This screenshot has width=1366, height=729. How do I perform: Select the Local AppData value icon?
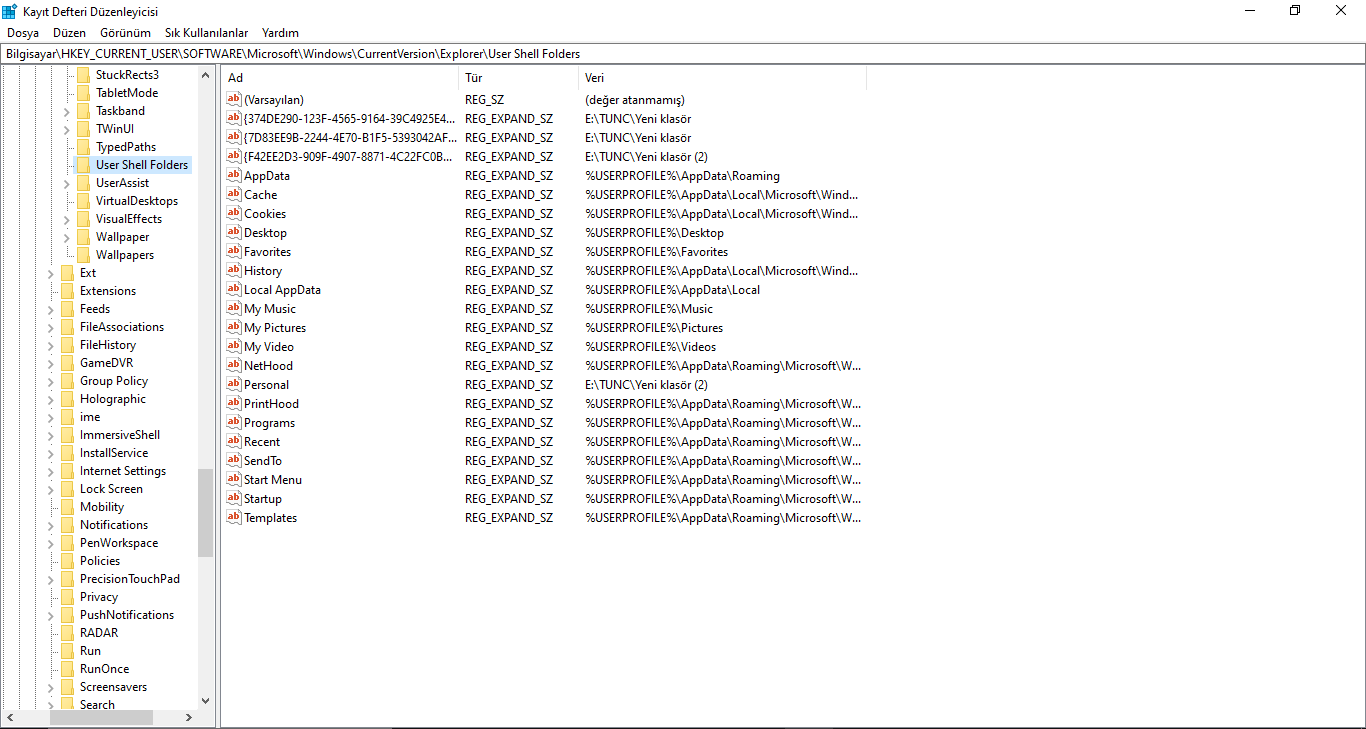[234, 289]
